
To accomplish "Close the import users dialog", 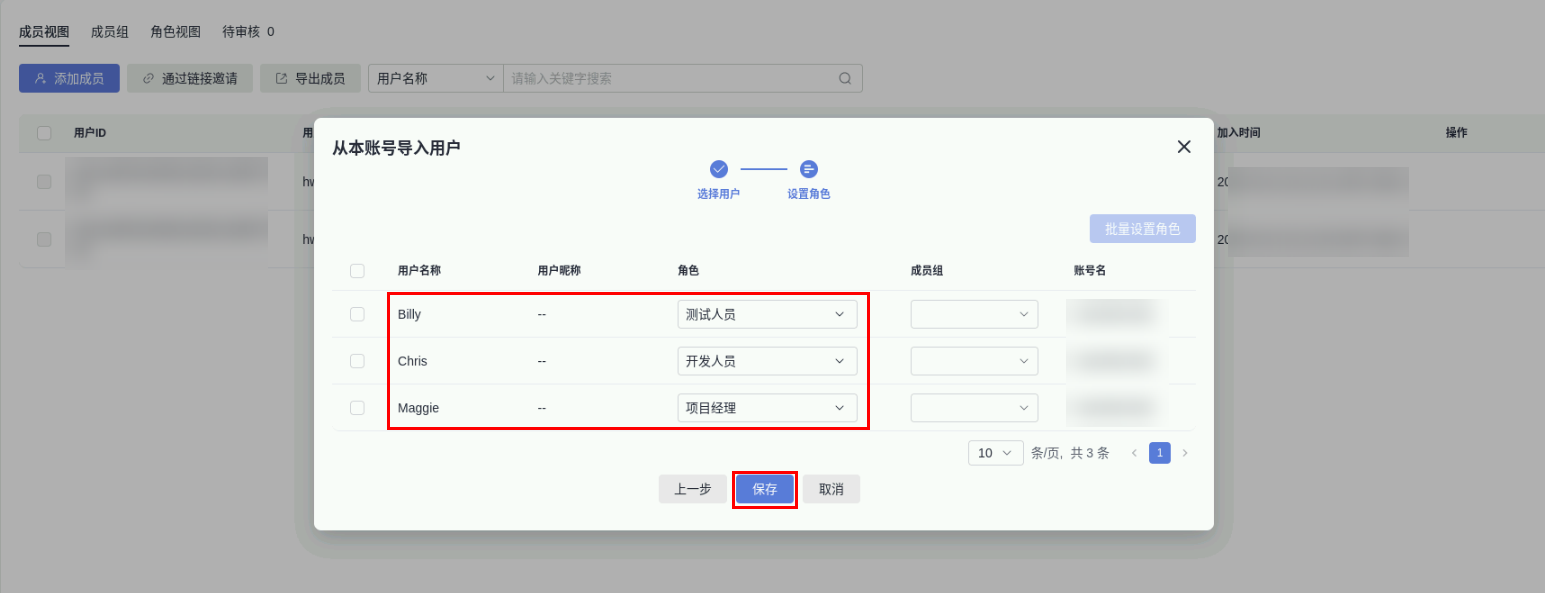I will pyautogui.click(x=1184, y=147).
